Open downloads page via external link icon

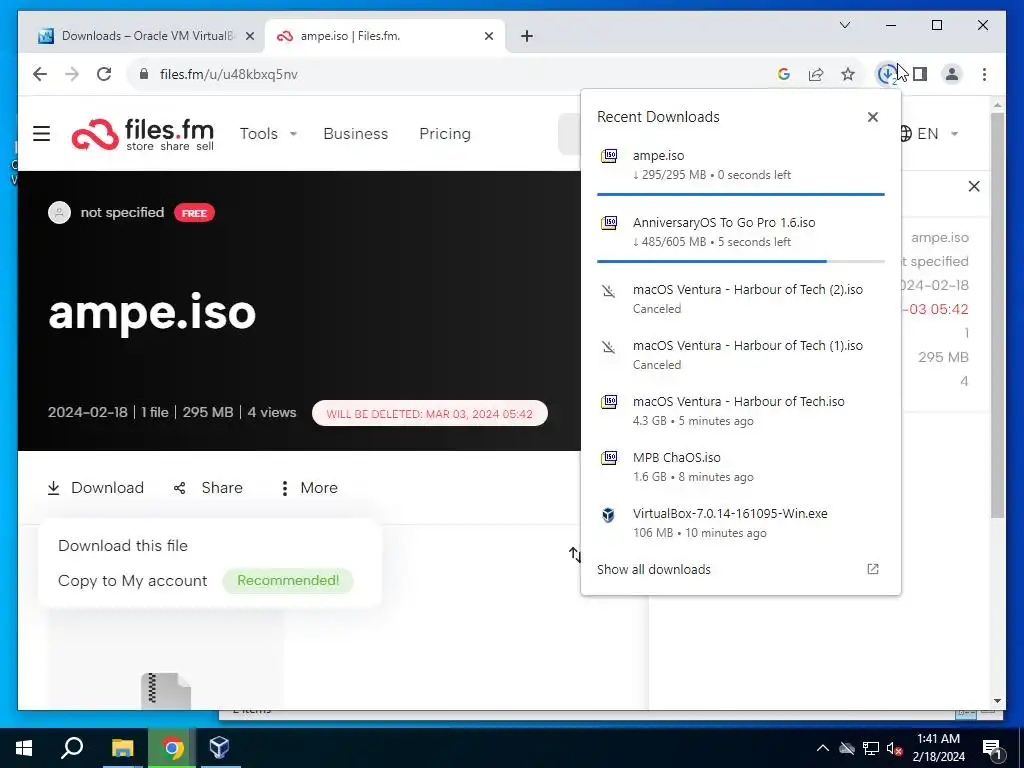872,569
